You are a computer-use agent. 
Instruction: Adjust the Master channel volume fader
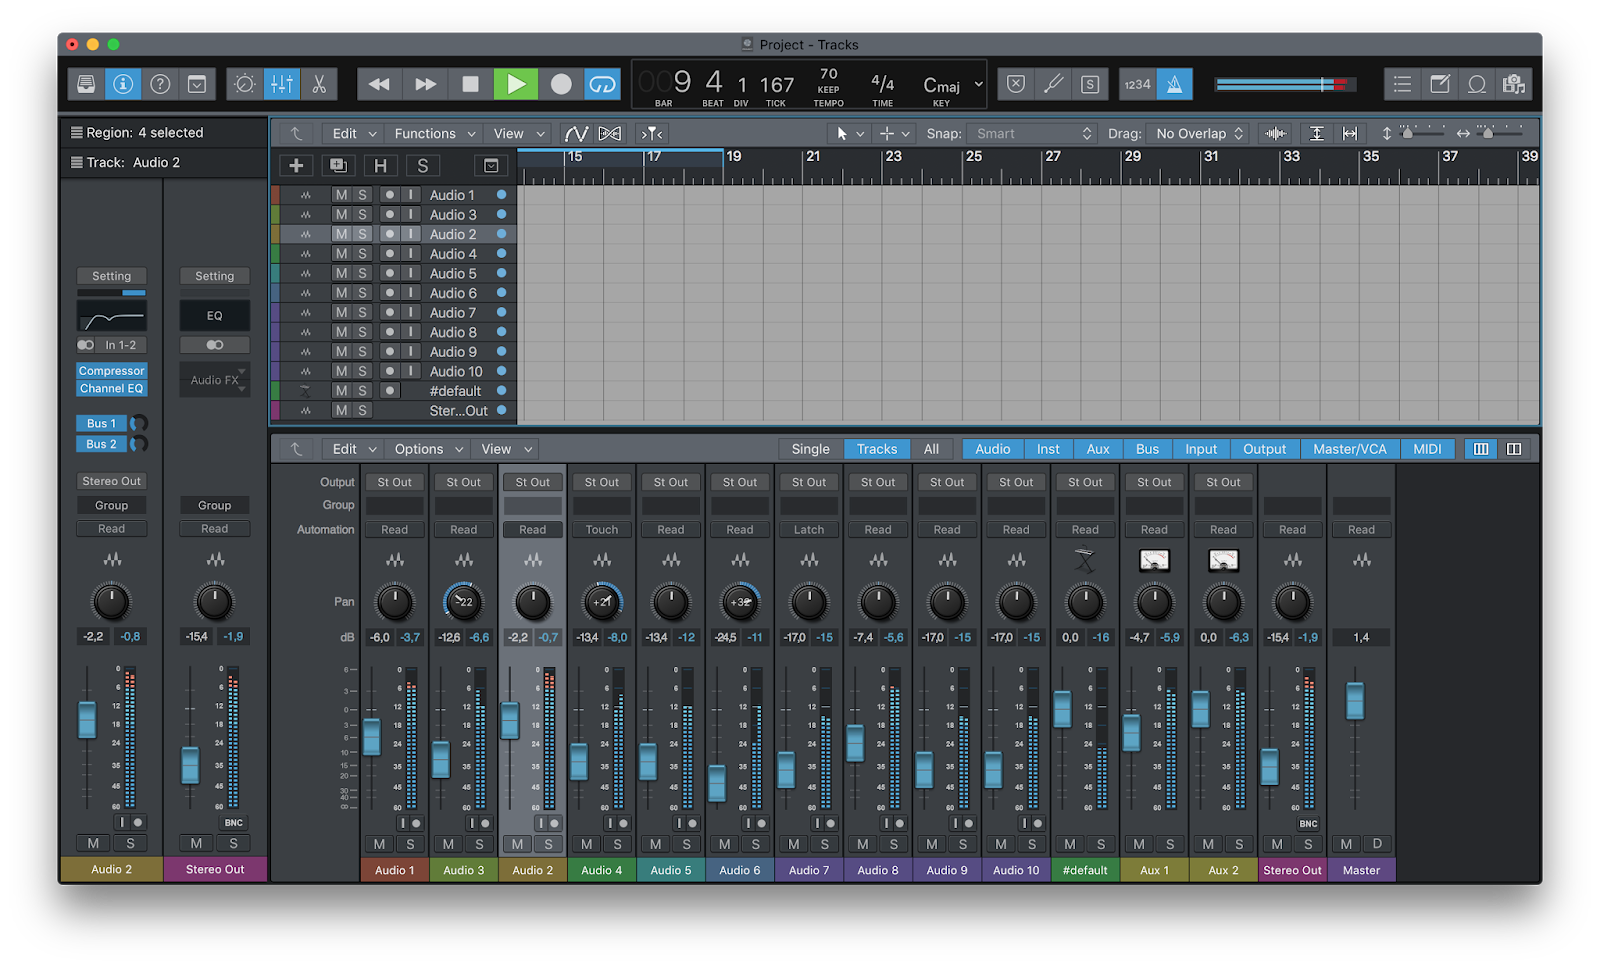coord(1355,701)
